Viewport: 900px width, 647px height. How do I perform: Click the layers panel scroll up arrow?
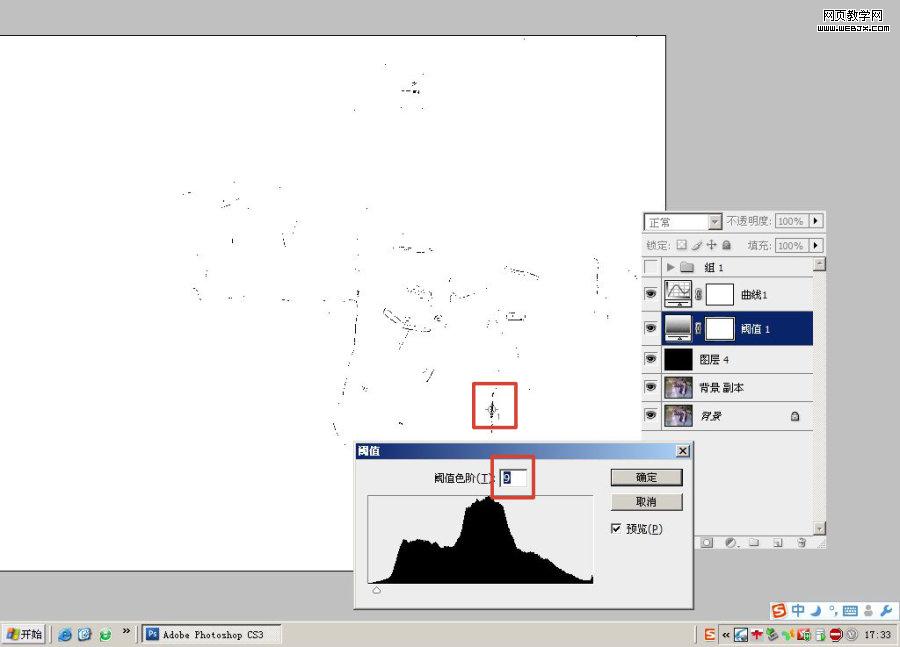pos(820,264)
